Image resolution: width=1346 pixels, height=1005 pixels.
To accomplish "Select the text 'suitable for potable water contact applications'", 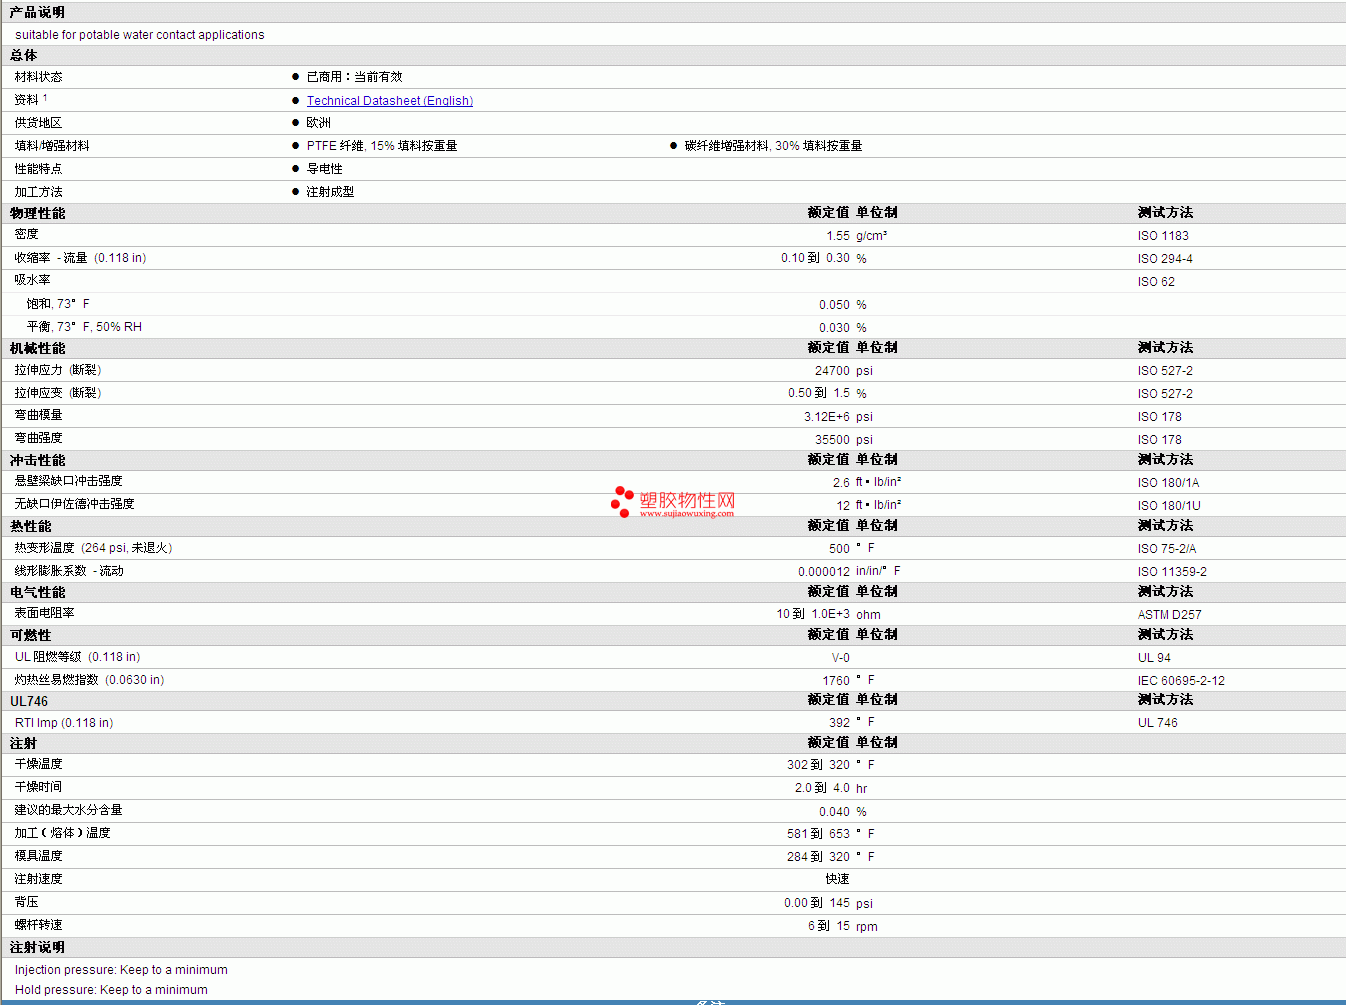I will (140, 35).
